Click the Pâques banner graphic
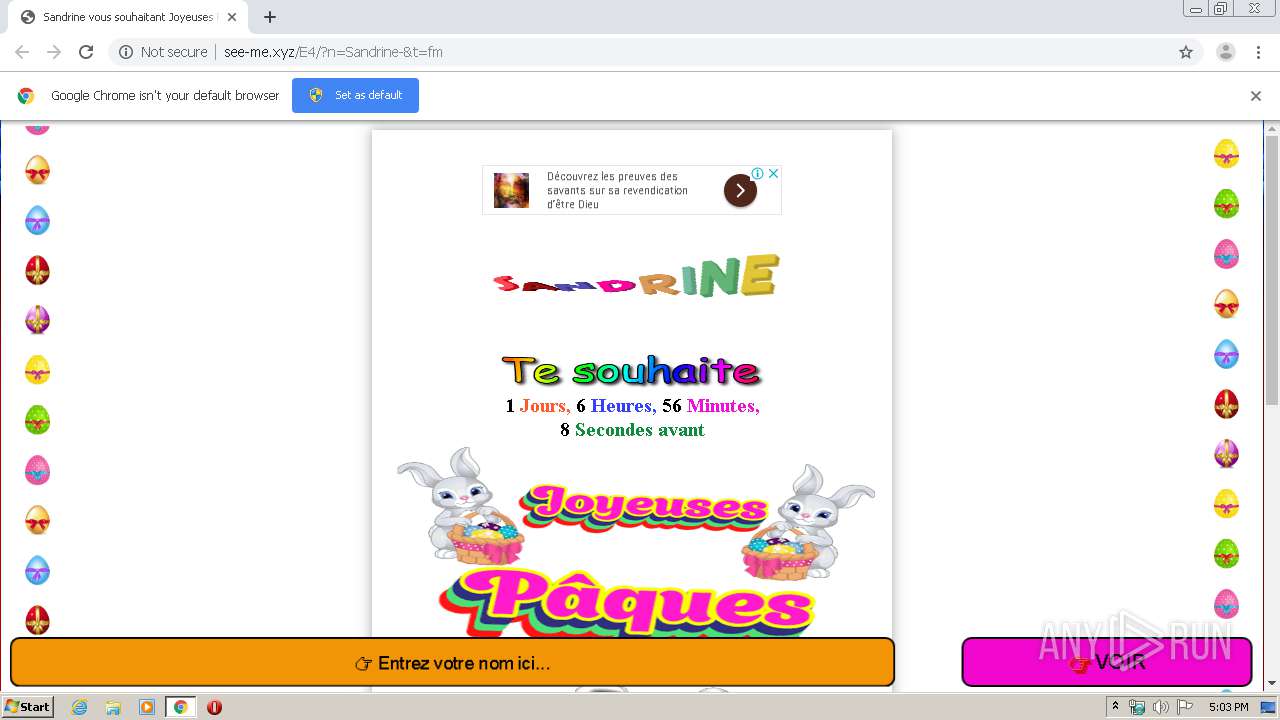The image size is (1280, 720). tap(627, 603)
